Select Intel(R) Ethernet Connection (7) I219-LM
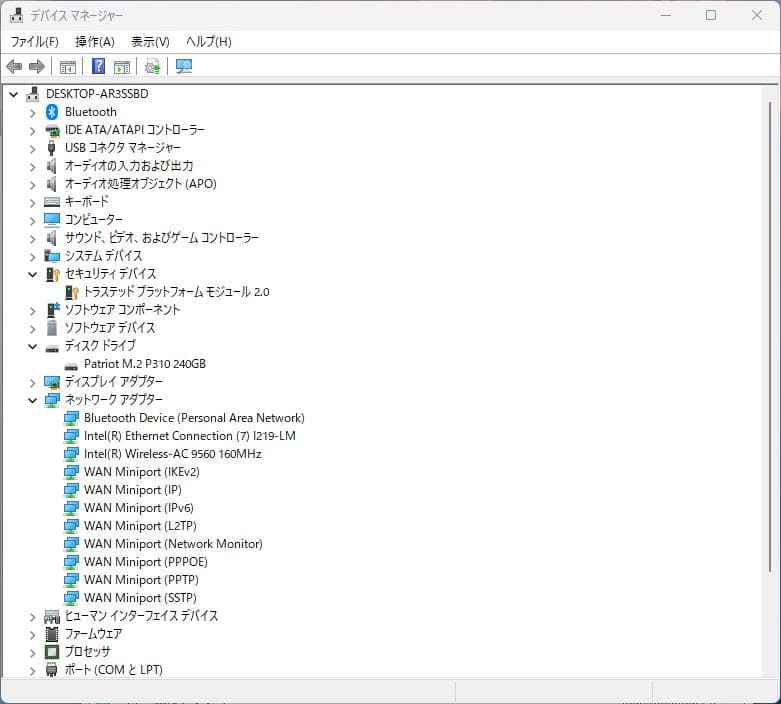 [189, 436]
